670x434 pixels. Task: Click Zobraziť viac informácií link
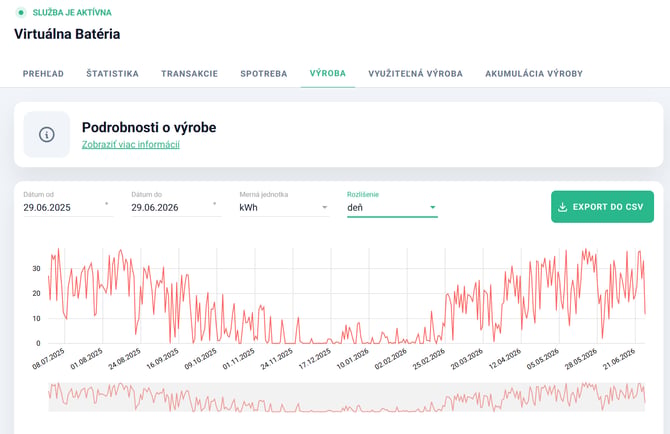click(131, 144)
